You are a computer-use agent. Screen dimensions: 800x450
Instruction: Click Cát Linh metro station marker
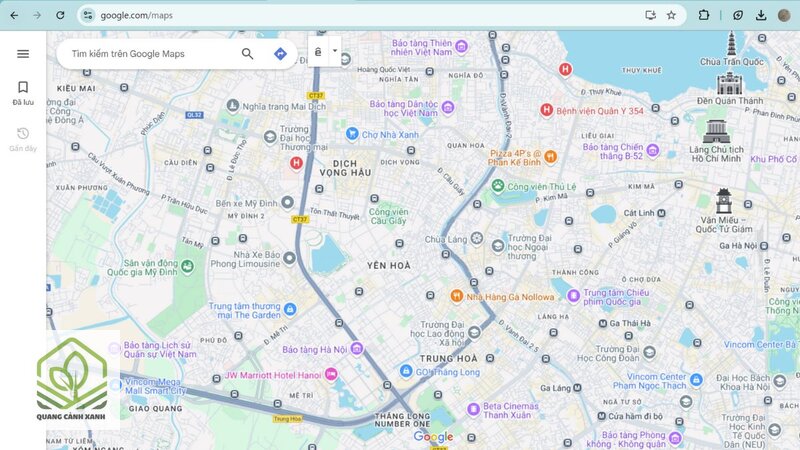[x=661, y=213]
